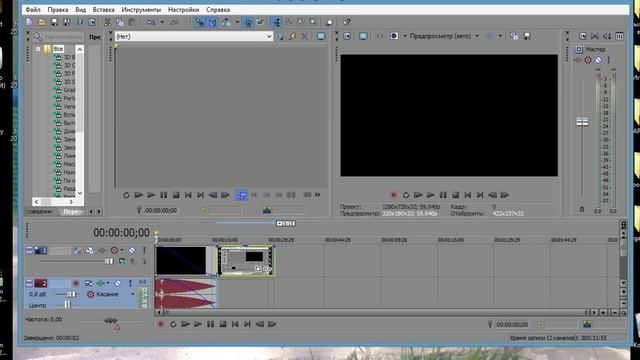The image size is (640, 360).
Task: Click the Undo arrow icon in toolbar
Action: [x=151, y=22]
